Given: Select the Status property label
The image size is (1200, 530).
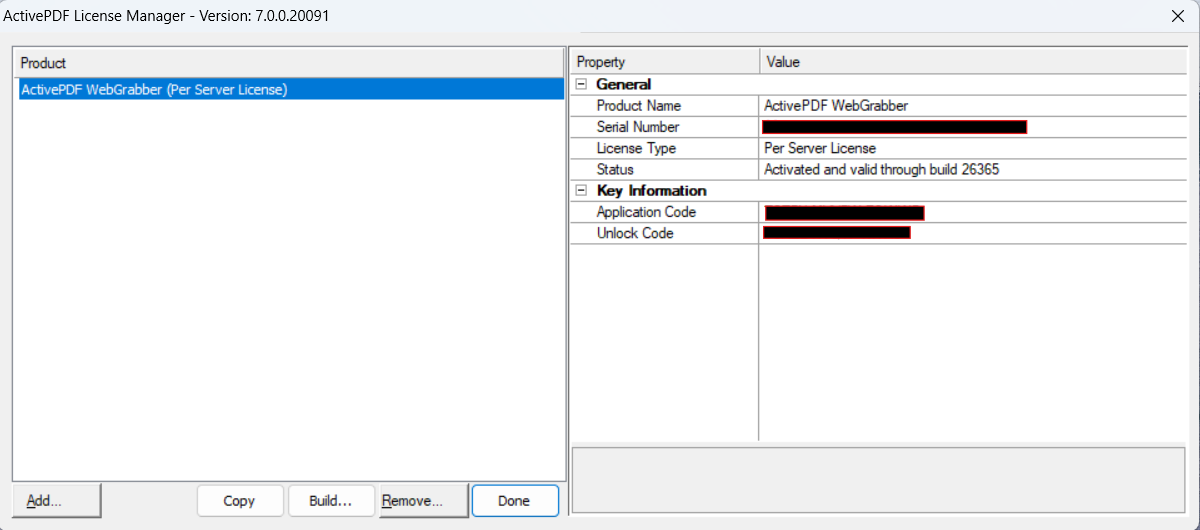Looking at the screenshot, I should click(x=615, y=170).
